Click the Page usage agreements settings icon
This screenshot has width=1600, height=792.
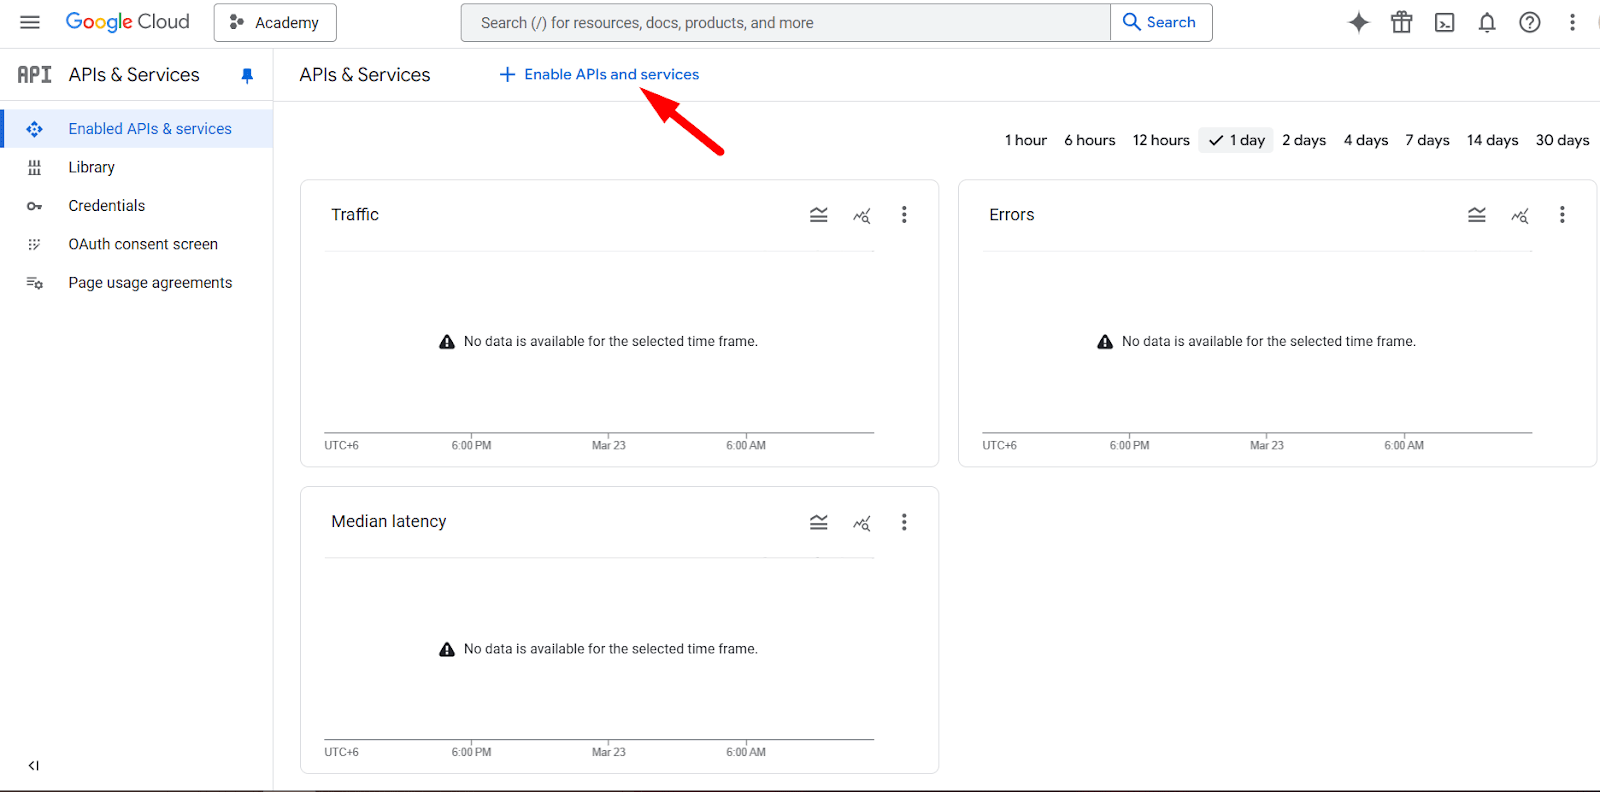coord(34,283)
